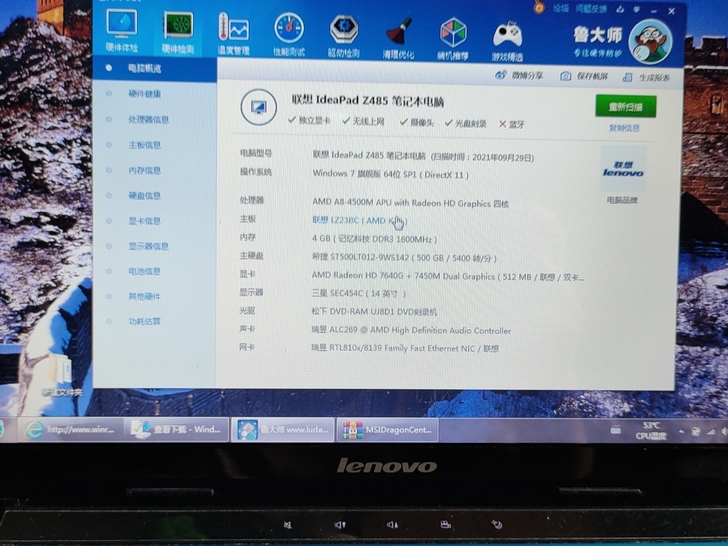Open 装机推荐 cube icon
Screen dimensions: 728x546
453,39
